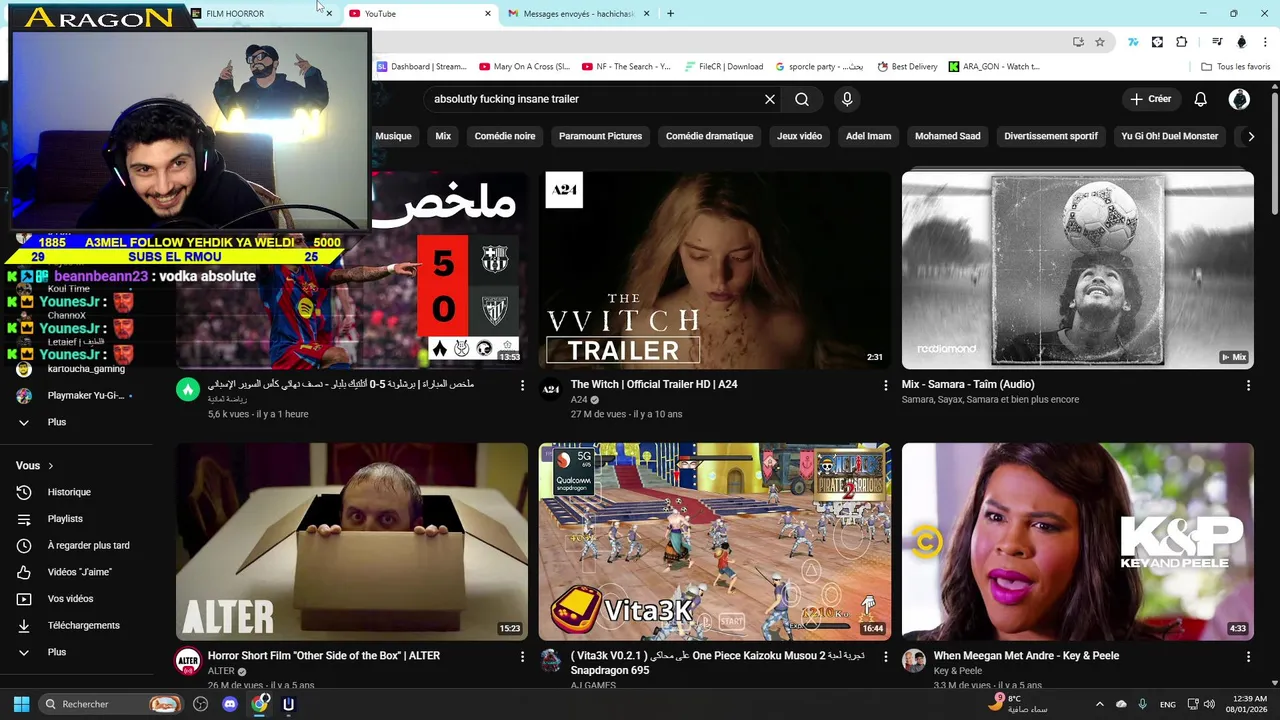Click the Windows taskbar Rechercher search box
This screenshot has height=720, width=1280.
tap(110, 704)
